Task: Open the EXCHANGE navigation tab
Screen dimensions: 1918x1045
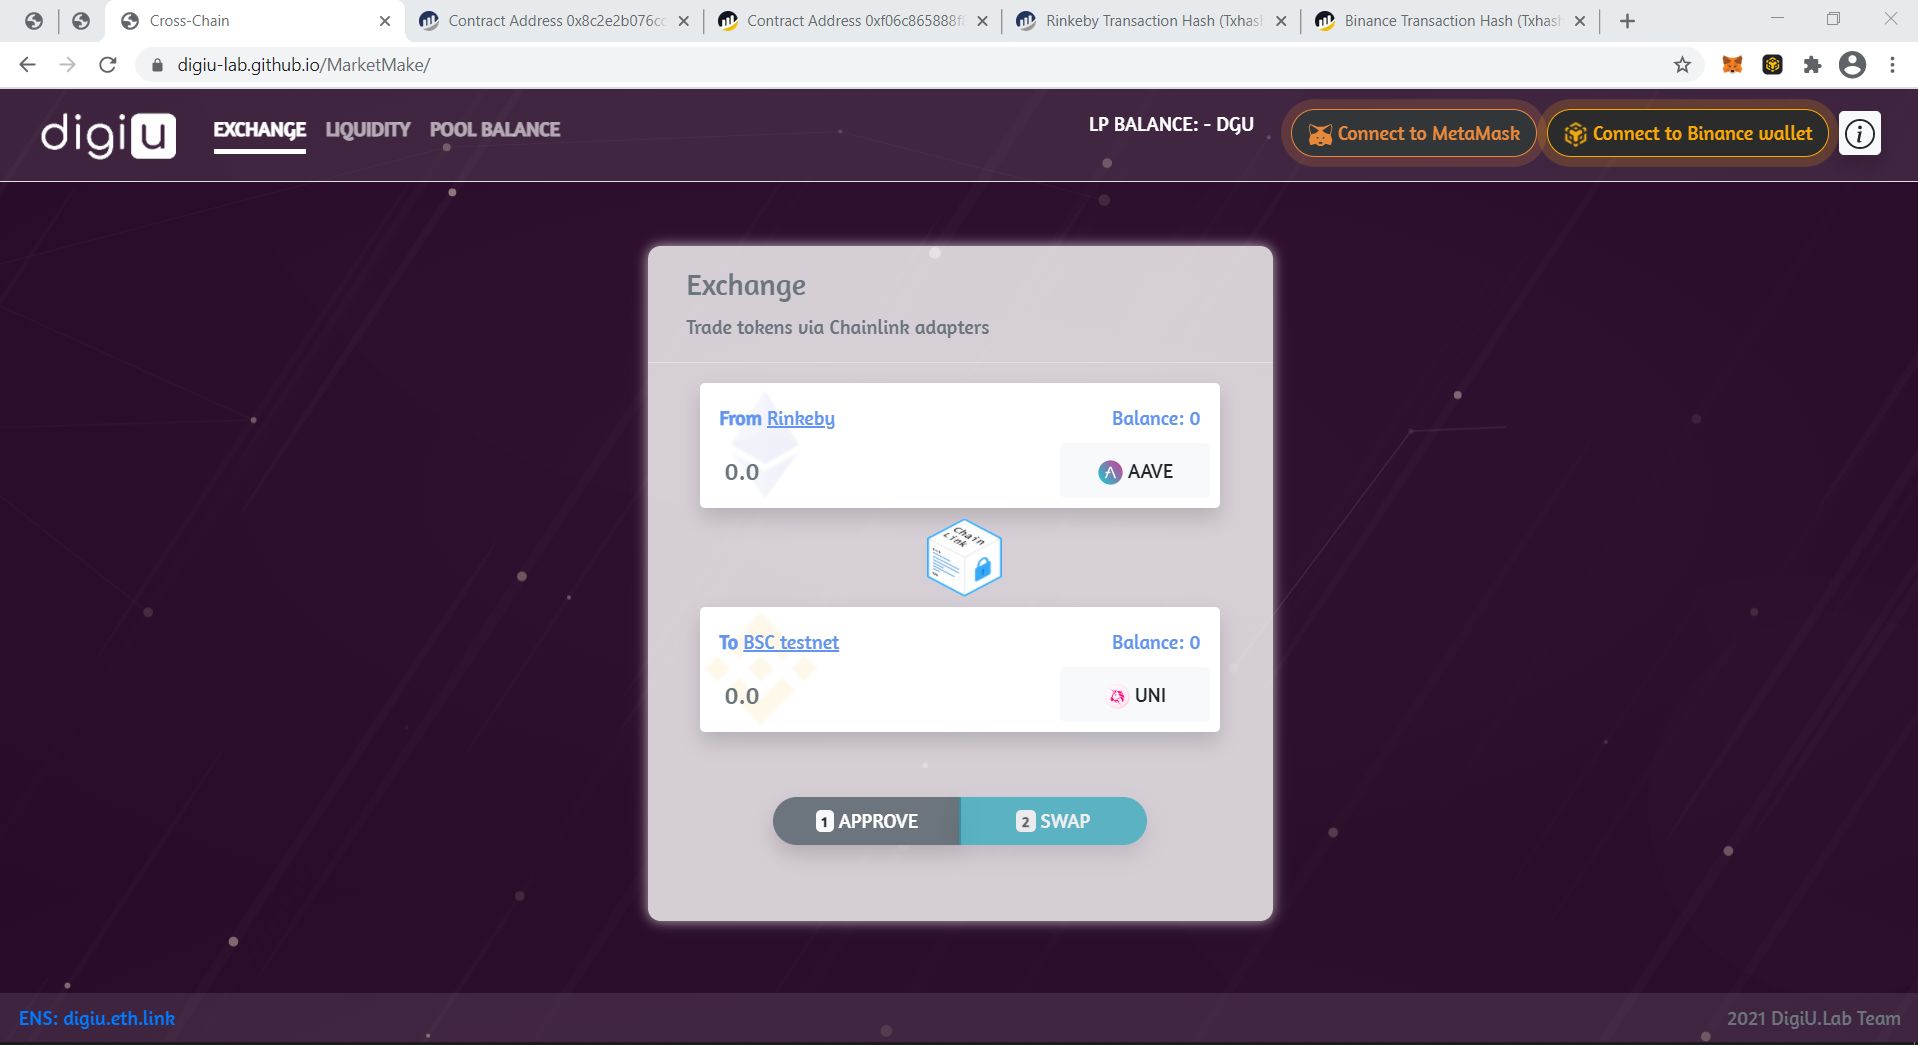Action: [259, 130]
